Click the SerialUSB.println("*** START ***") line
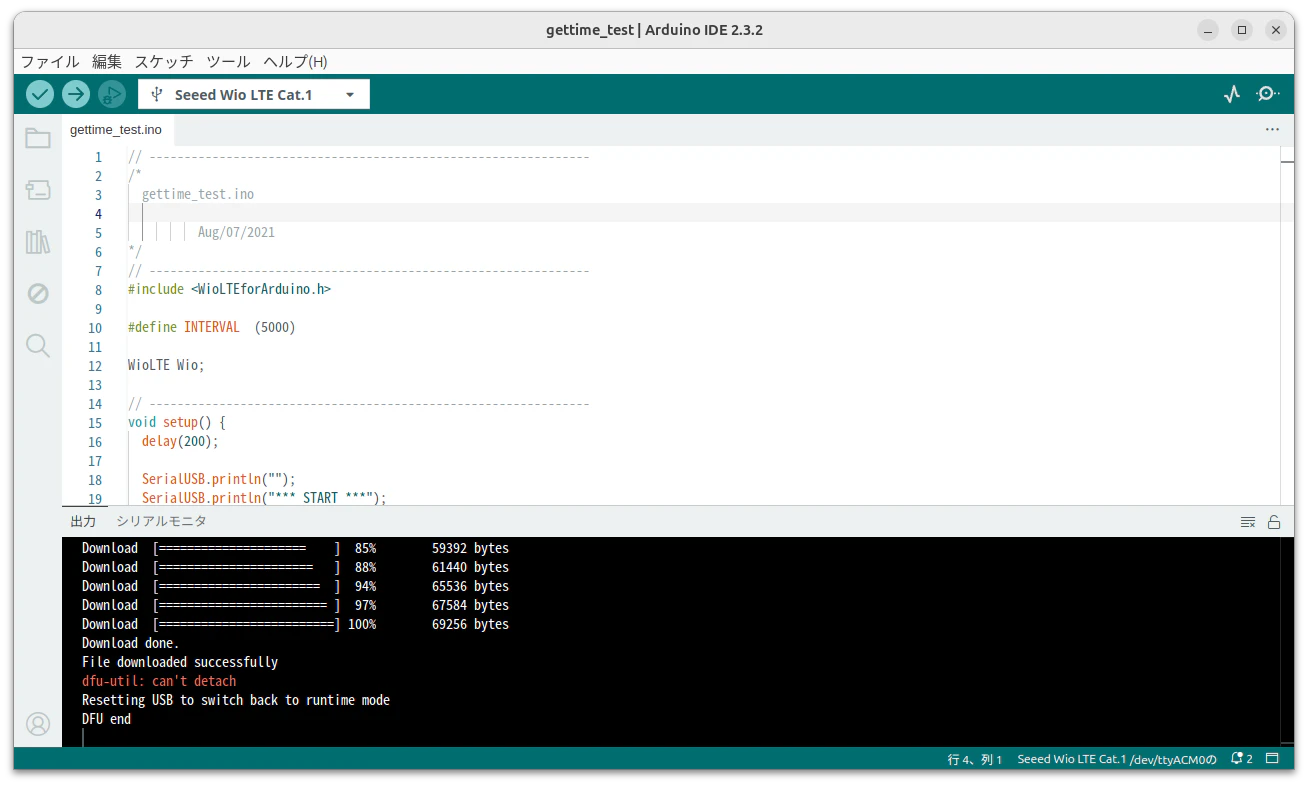Viewport: 1308px width, 786px height. (x=264, y=498)
